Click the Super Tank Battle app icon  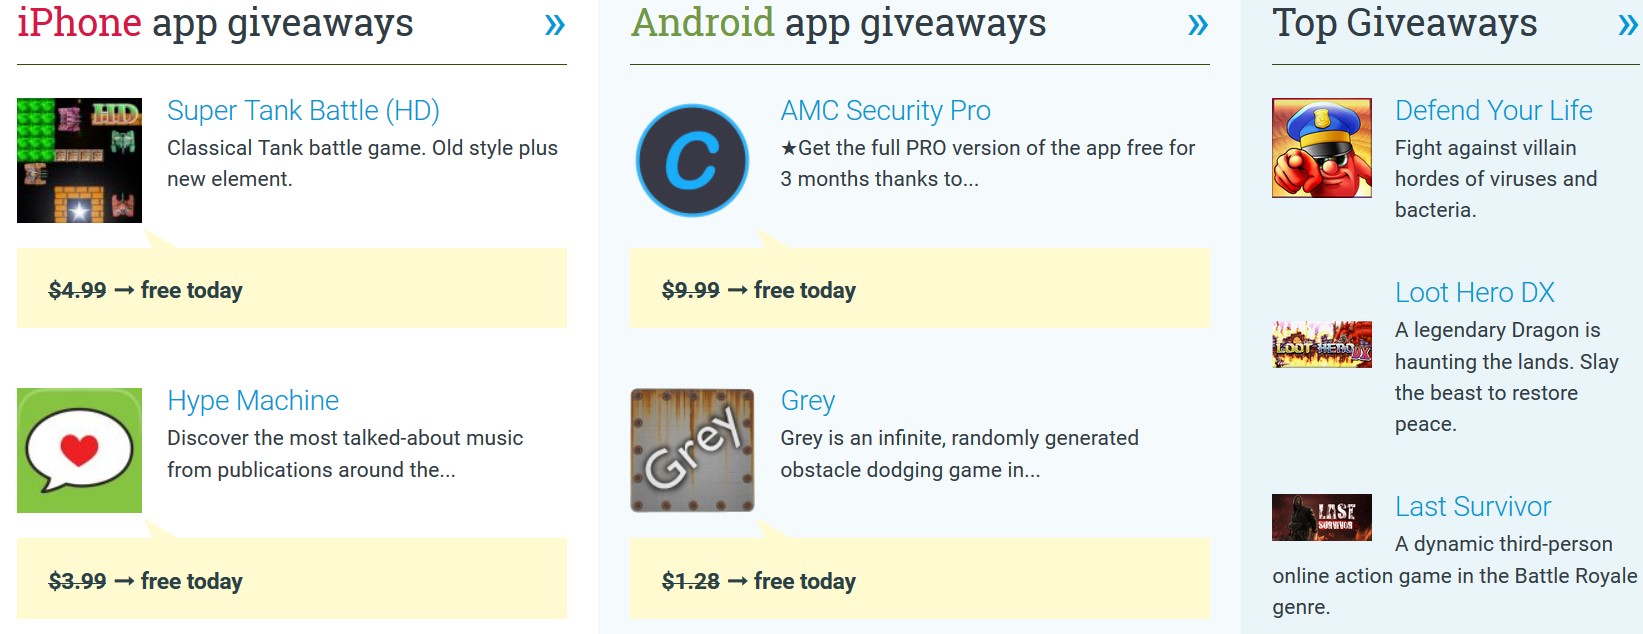79,160
